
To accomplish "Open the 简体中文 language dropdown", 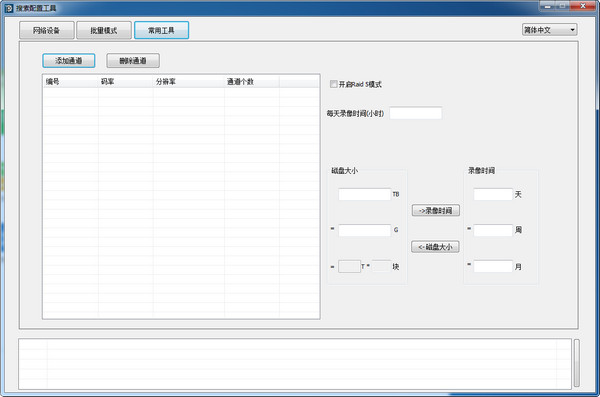I will [549, 30].
